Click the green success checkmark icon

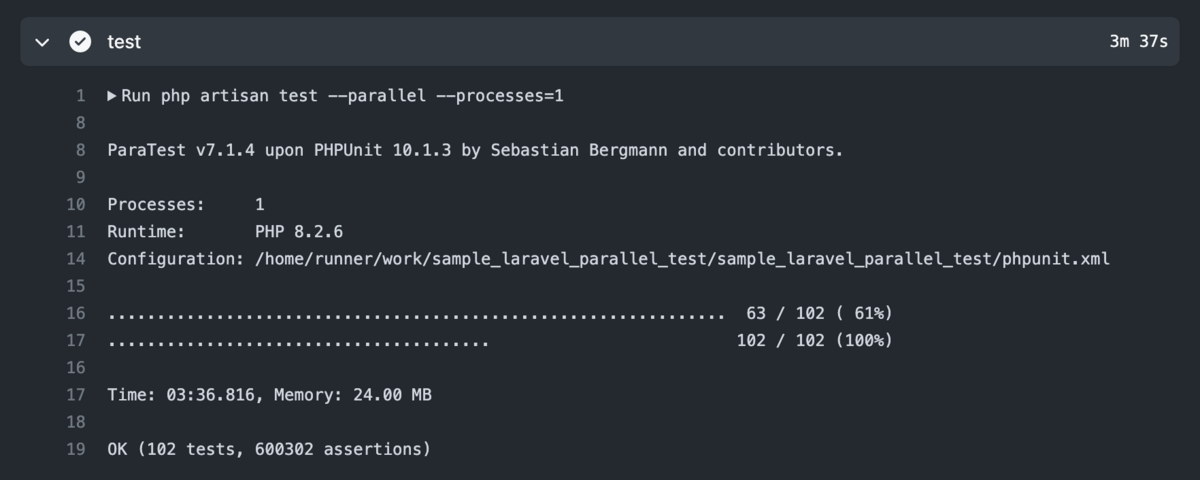pyautogui.click(x=80, y=42)
